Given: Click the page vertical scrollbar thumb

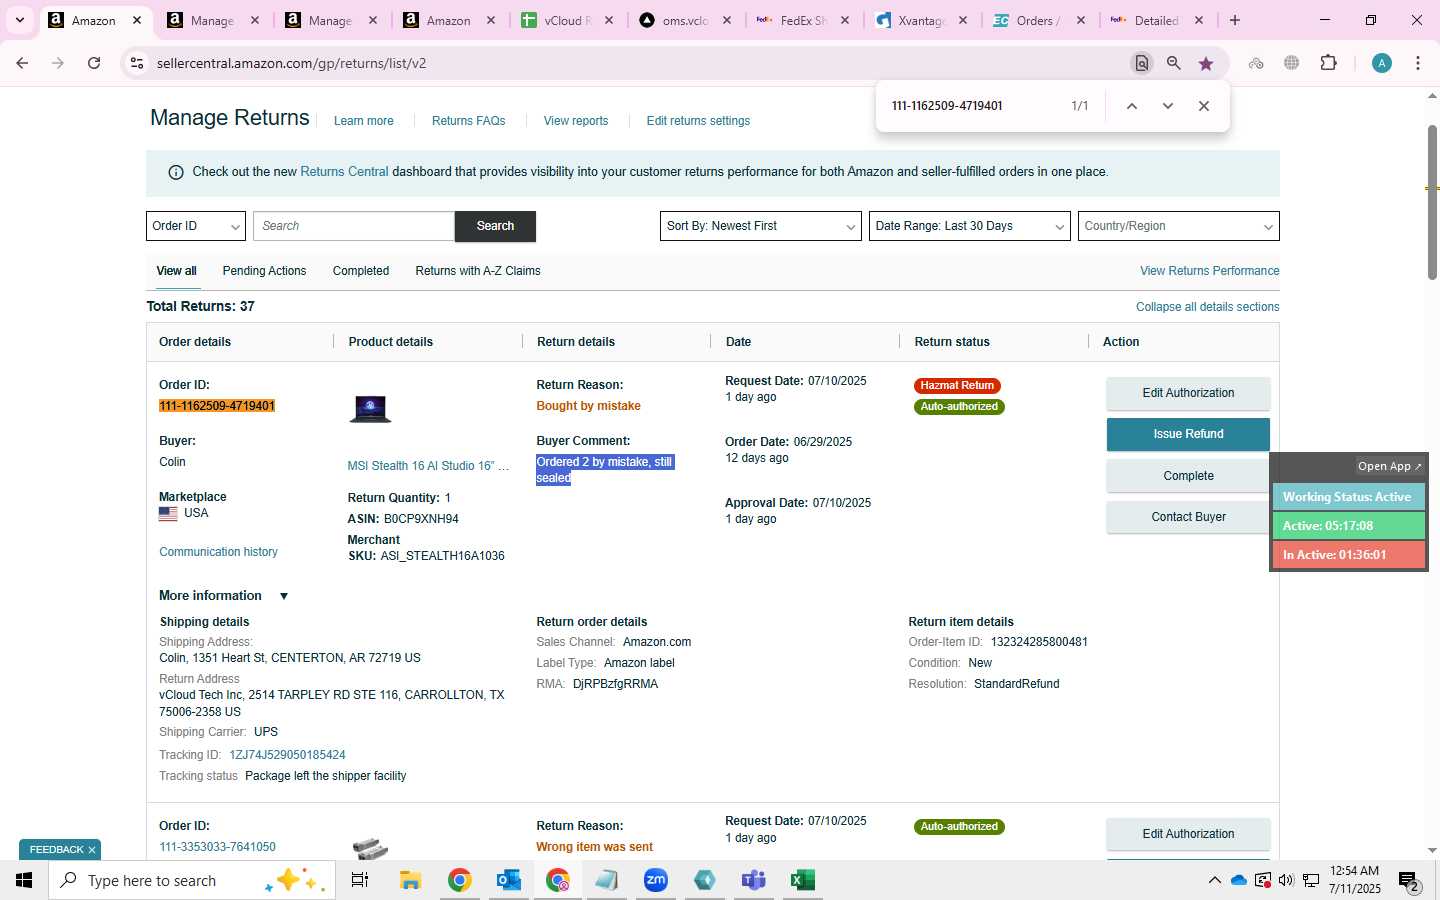Looking at the screenshot, I should click(x=1432, y=202).
